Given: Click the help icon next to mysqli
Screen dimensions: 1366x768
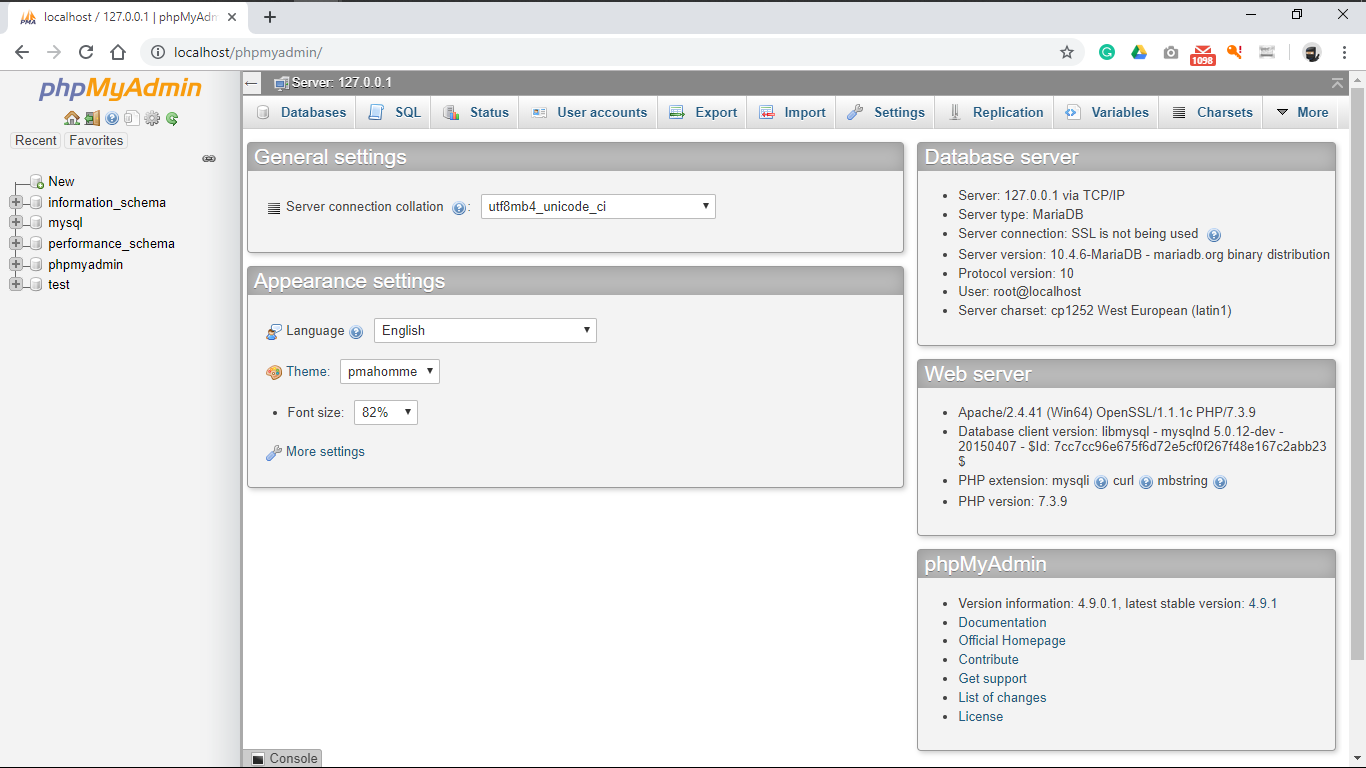Looking at the screenshot, I should click(x=1101, y=482).
